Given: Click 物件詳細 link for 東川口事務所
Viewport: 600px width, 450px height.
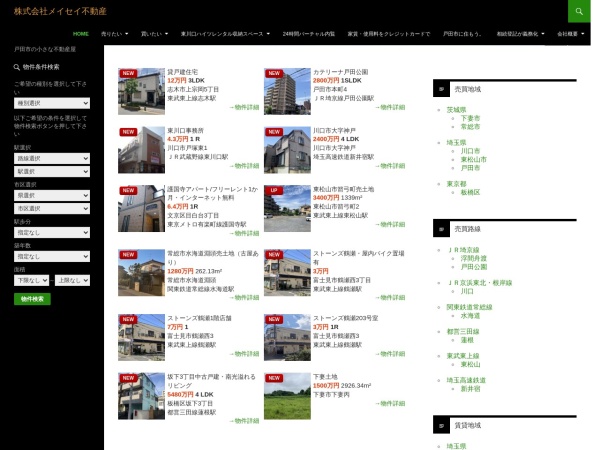Looking at the screenshot, I should [244, 166].
